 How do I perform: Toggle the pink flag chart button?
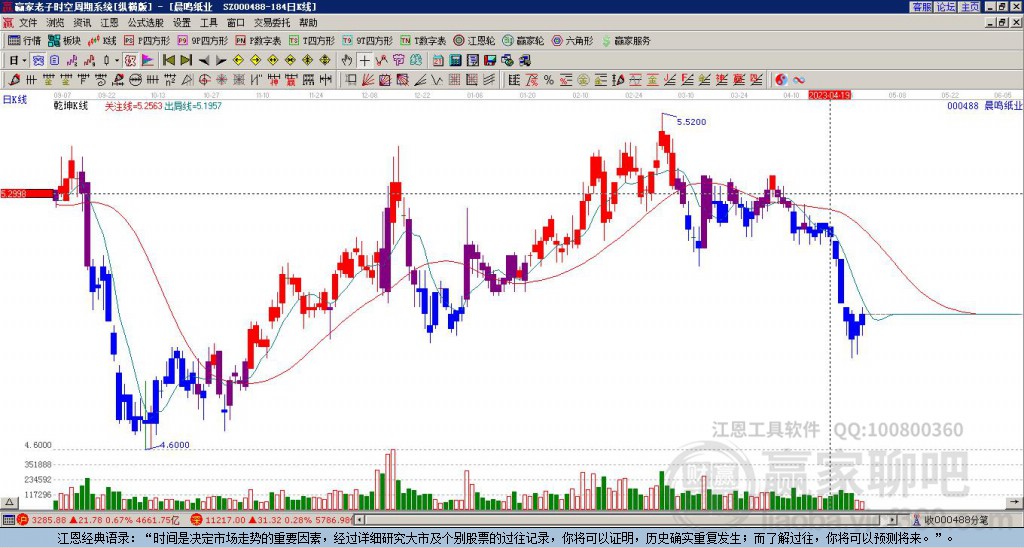[148, 61]
